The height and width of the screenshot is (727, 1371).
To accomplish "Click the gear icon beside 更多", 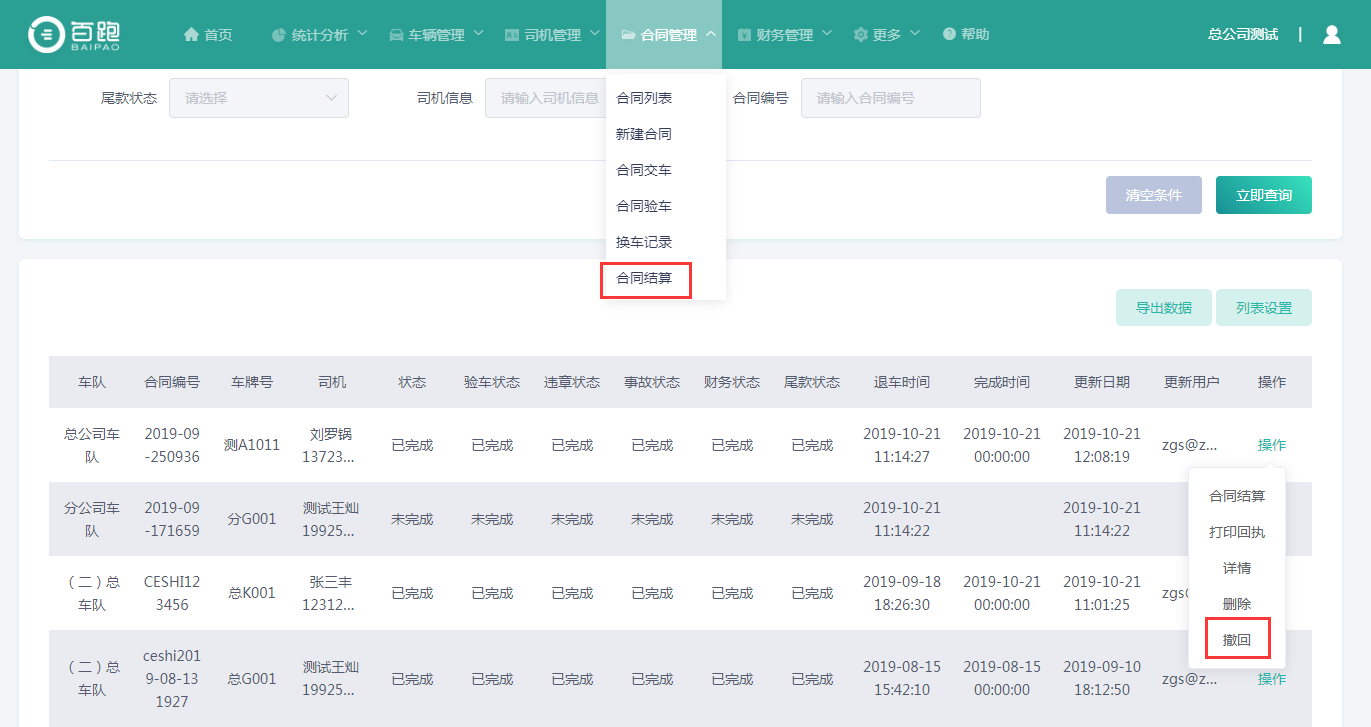I will tap(860, 35).
